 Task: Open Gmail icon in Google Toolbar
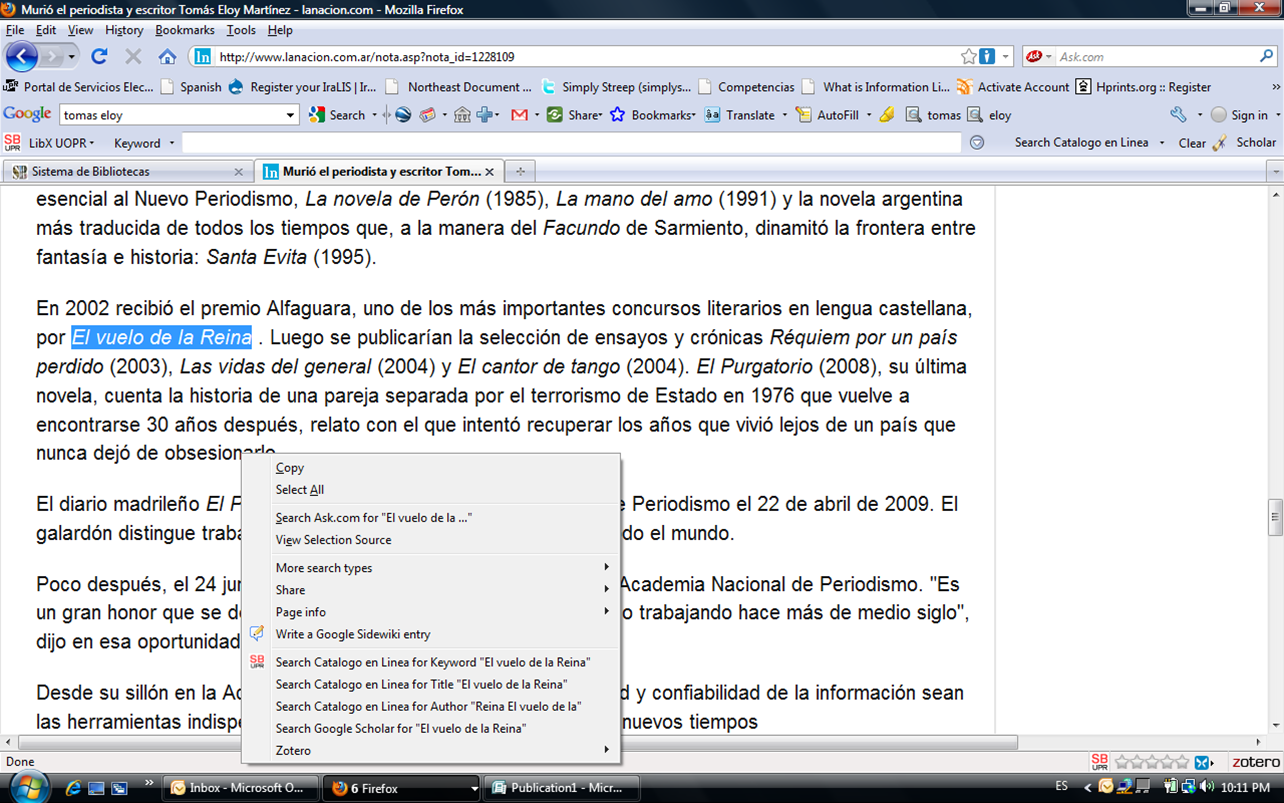(519, 115)
